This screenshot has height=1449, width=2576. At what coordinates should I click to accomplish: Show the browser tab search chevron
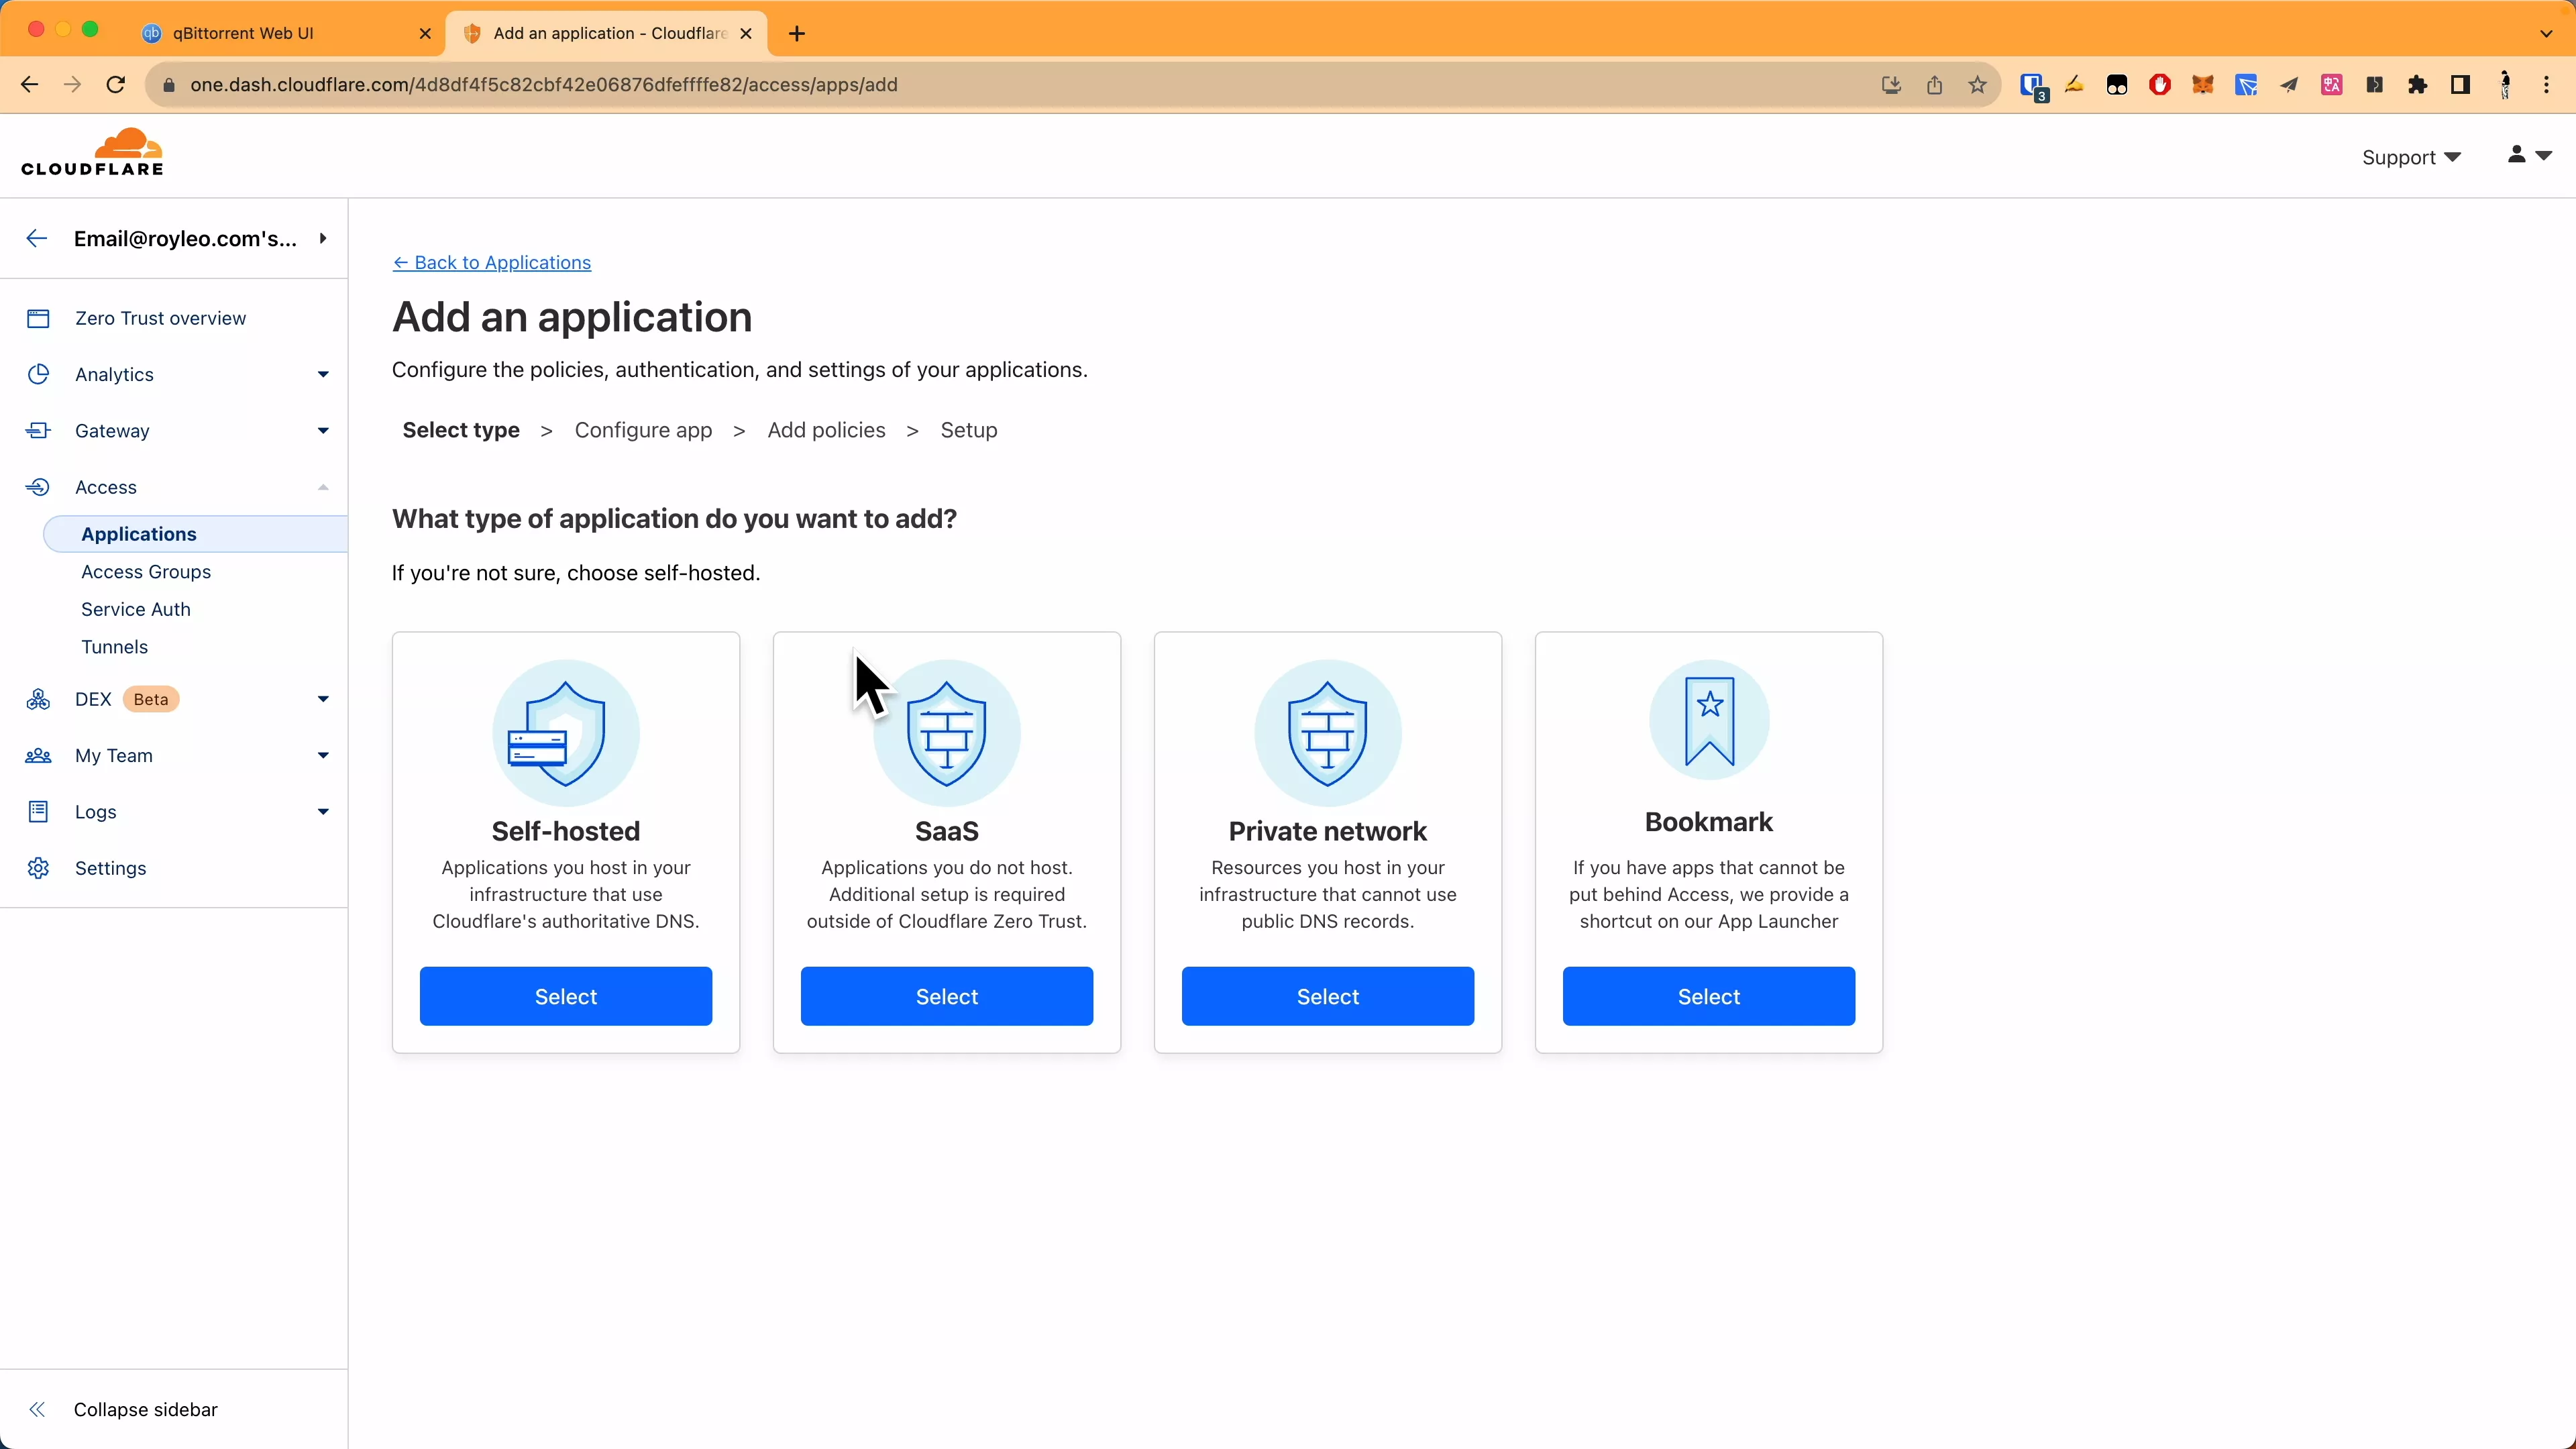tap(2546, 33)
